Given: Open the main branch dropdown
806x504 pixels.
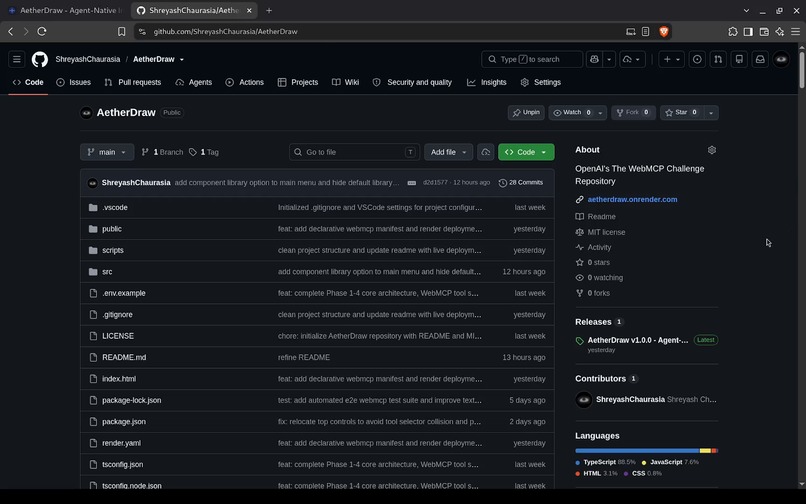Looking at the screenshot, I should [107, 152].
